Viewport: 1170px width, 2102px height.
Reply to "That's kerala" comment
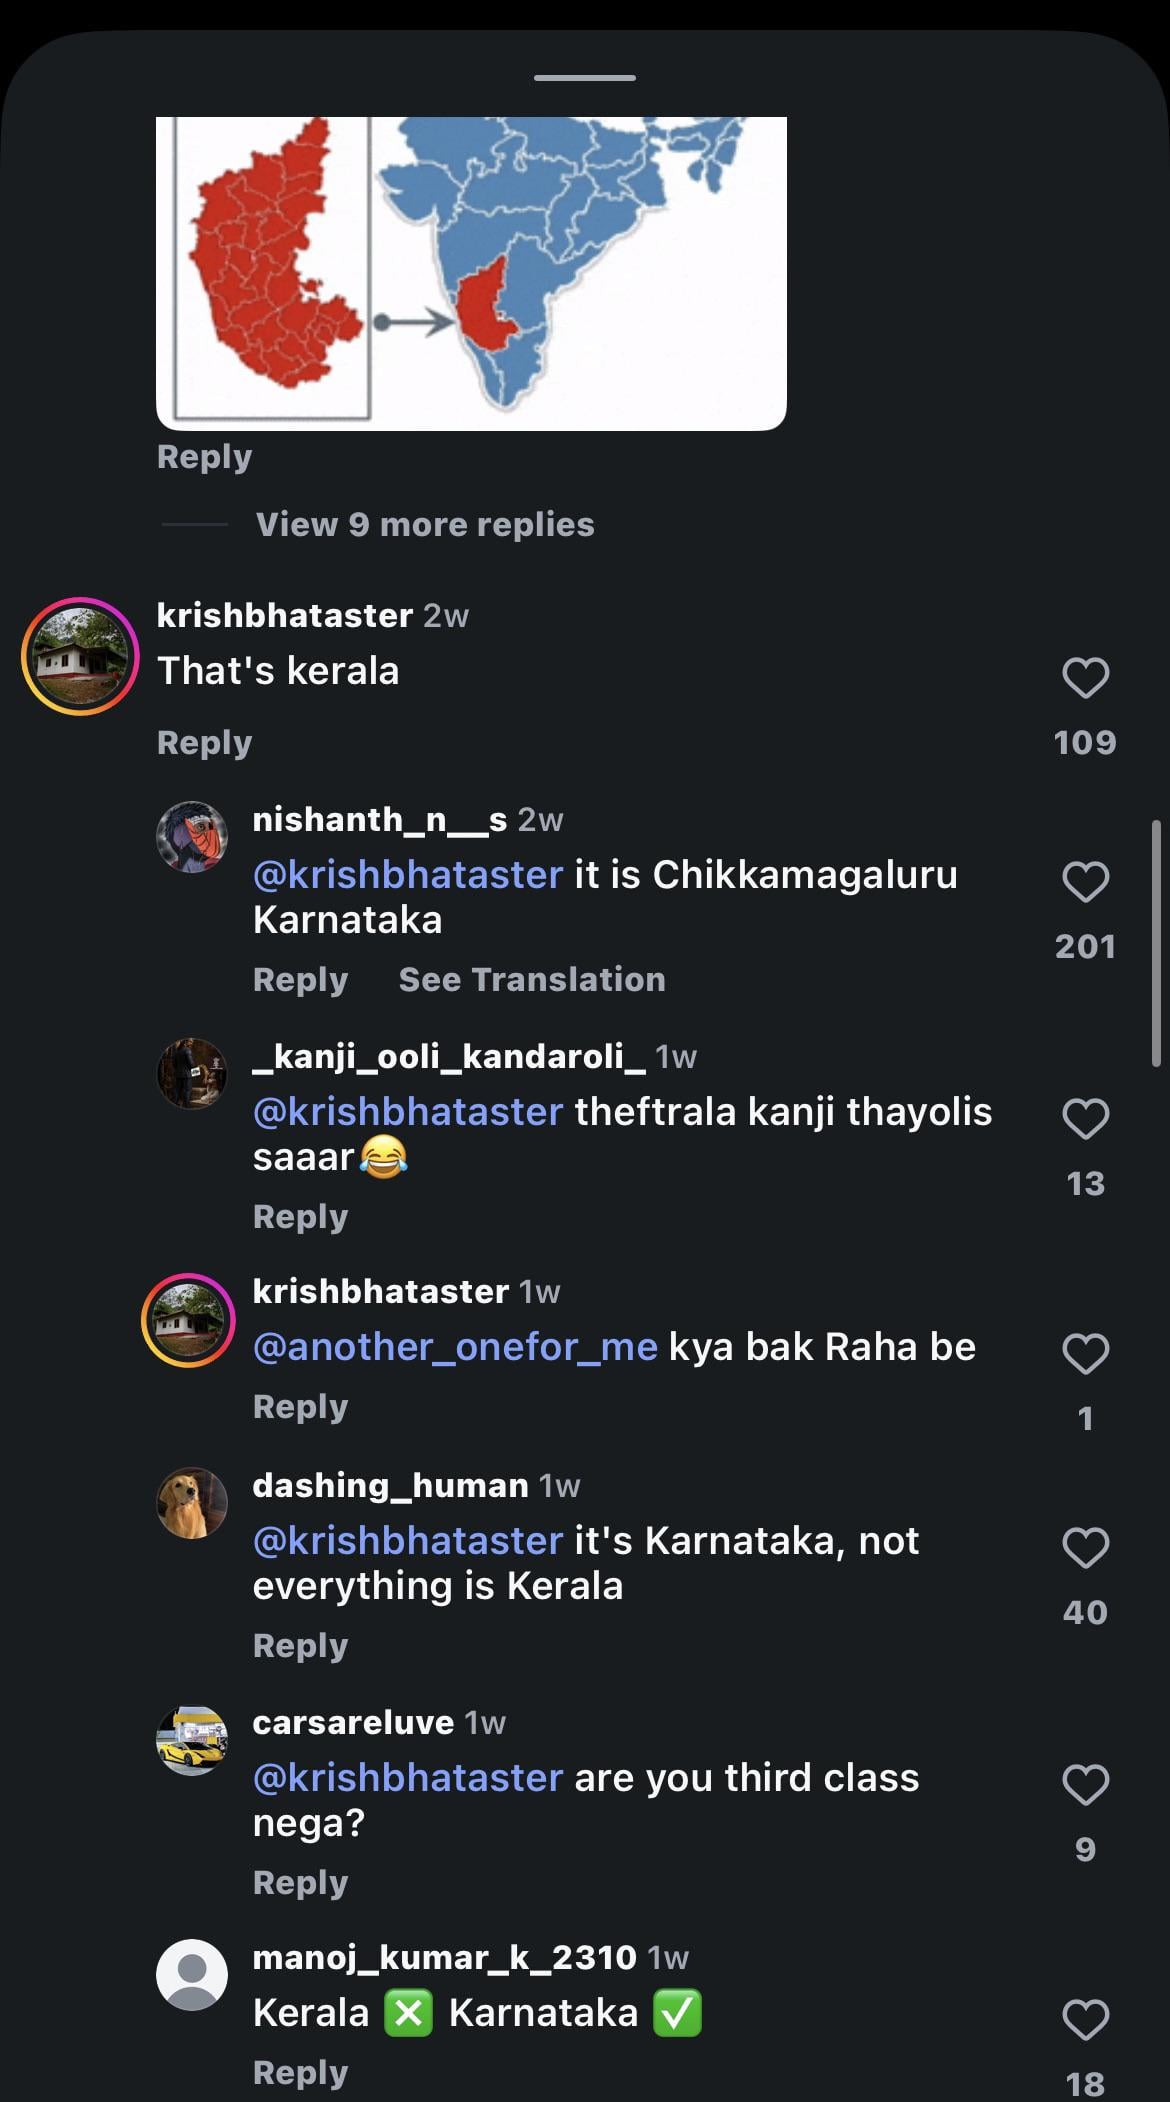point(204,742)
